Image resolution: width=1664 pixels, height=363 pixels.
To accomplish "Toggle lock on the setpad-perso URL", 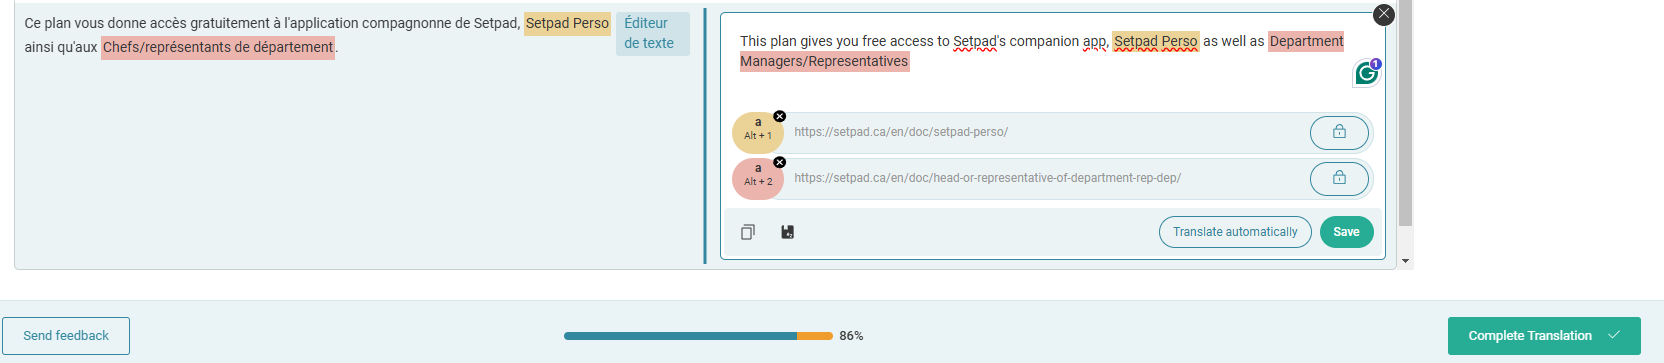I will tap(1339, 132).
